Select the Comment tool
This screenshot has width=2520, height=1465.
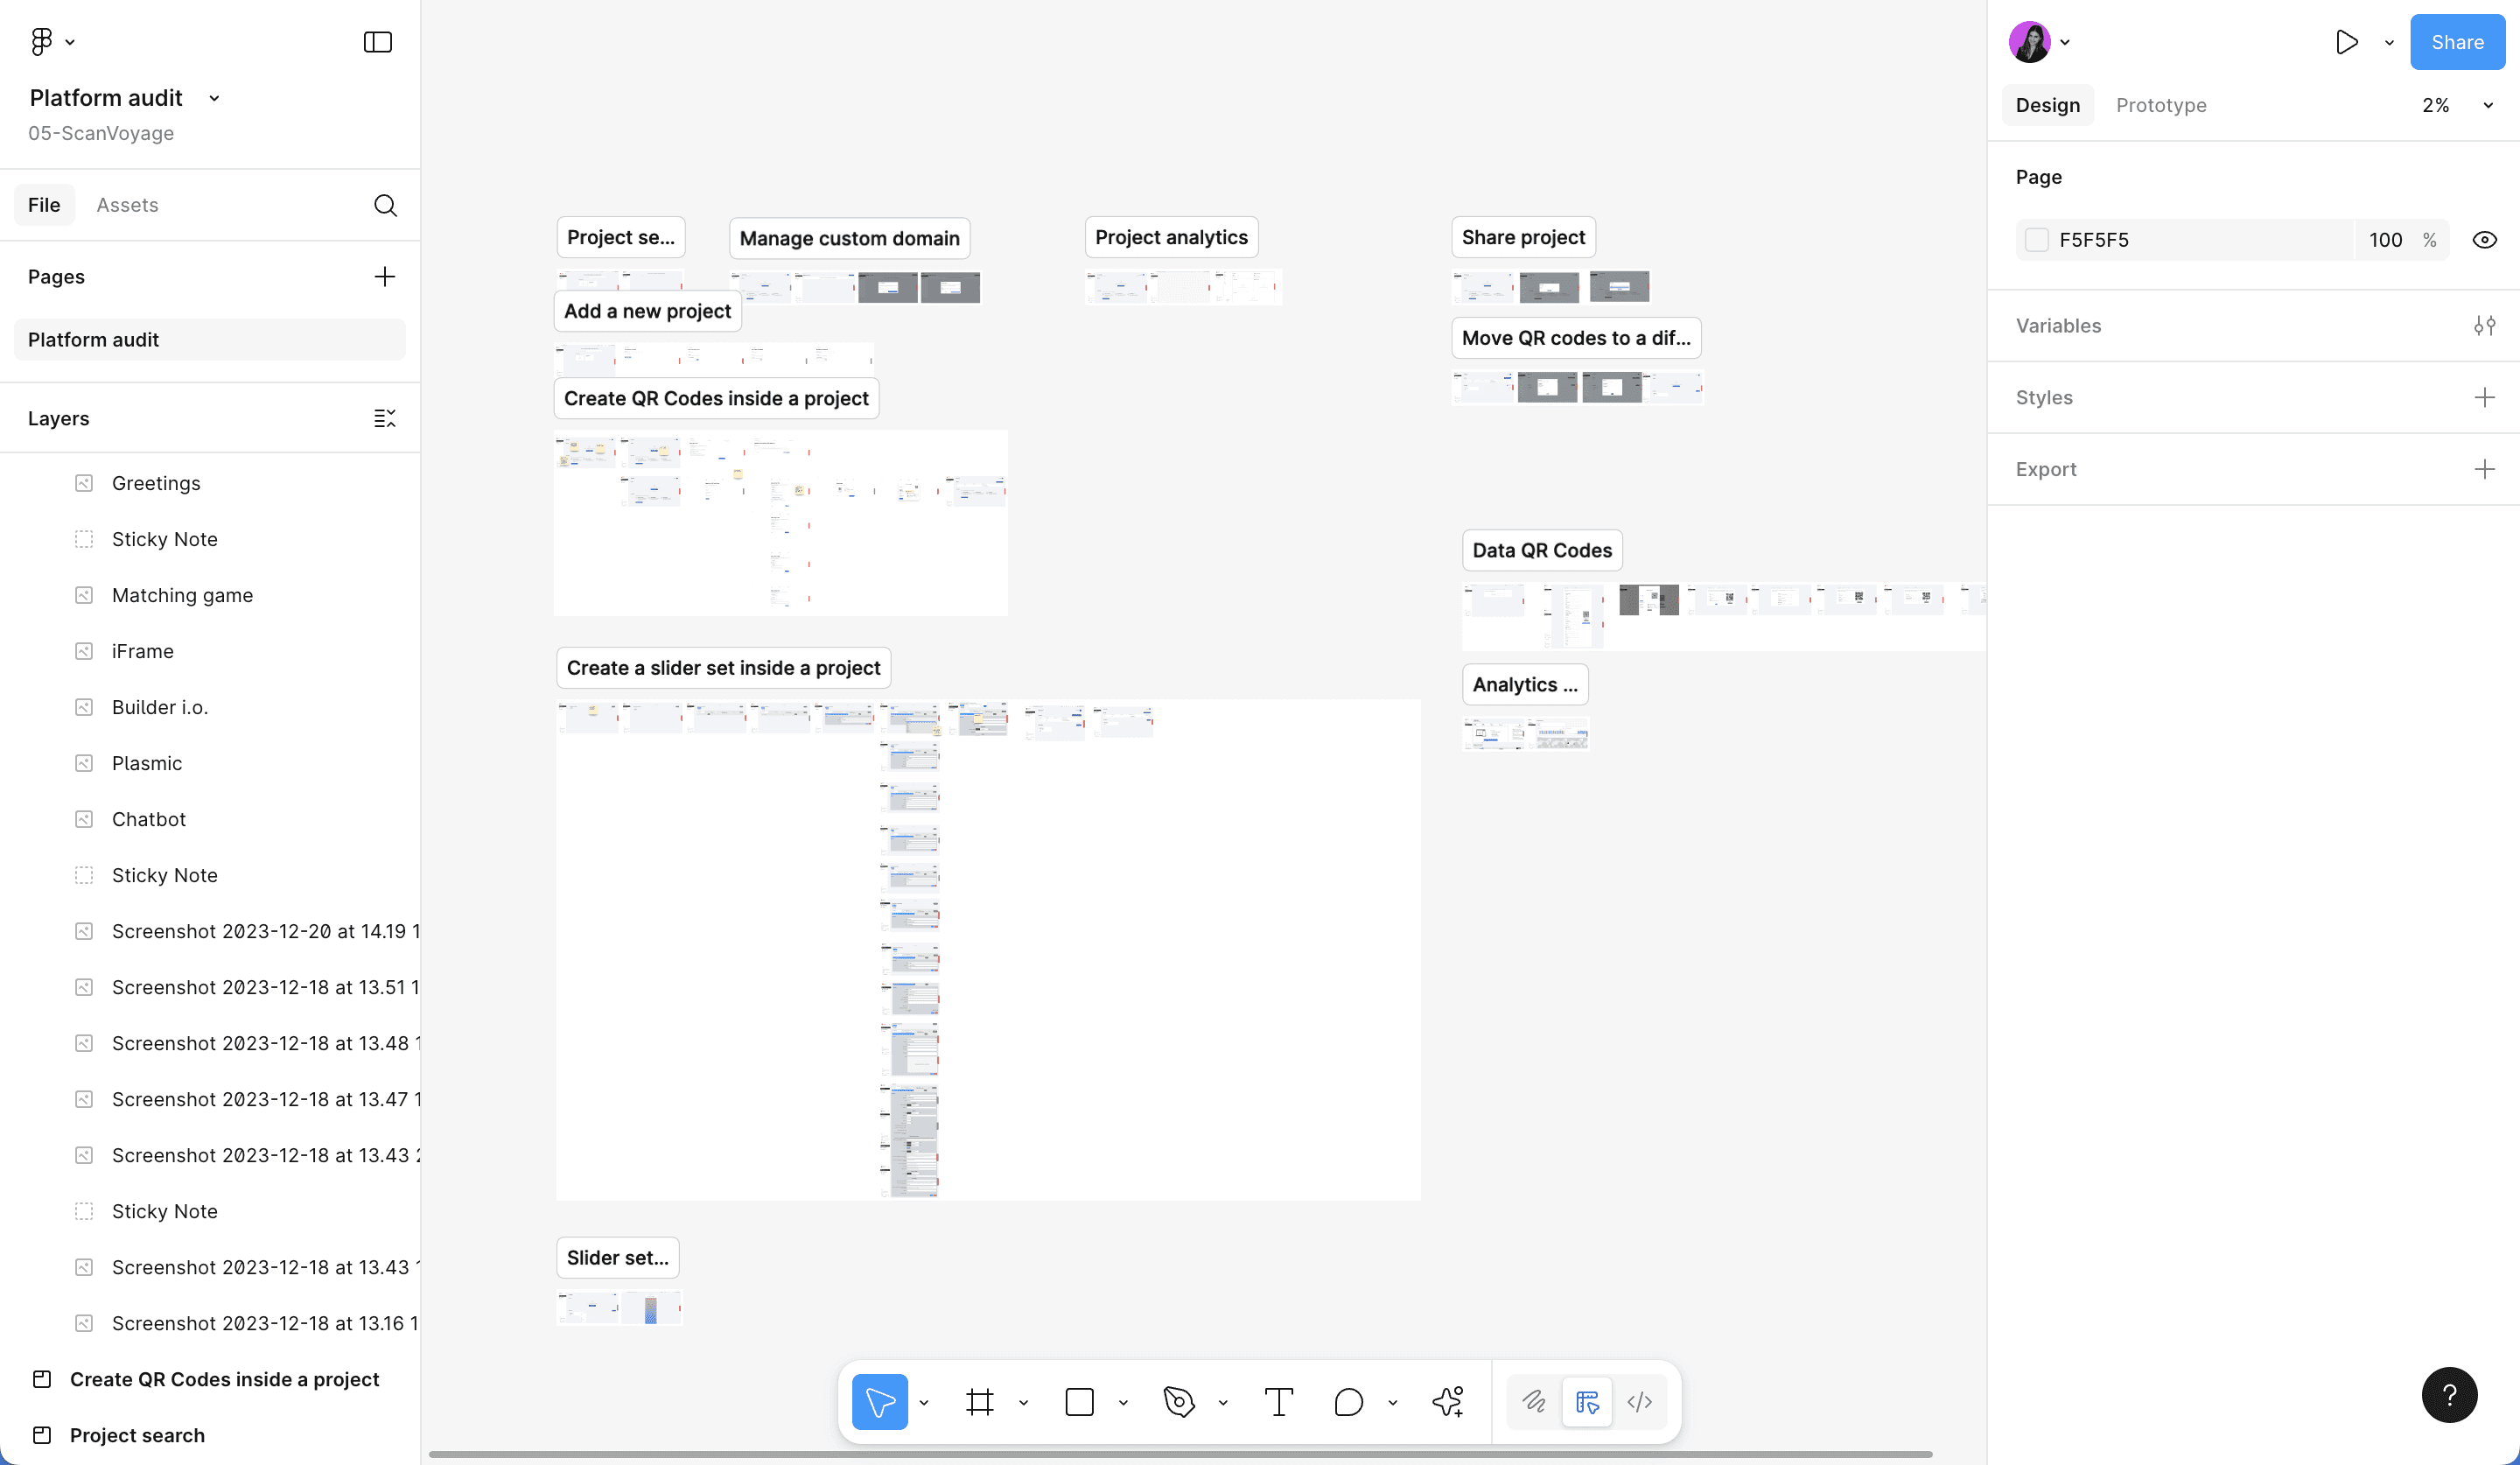1348,1401
